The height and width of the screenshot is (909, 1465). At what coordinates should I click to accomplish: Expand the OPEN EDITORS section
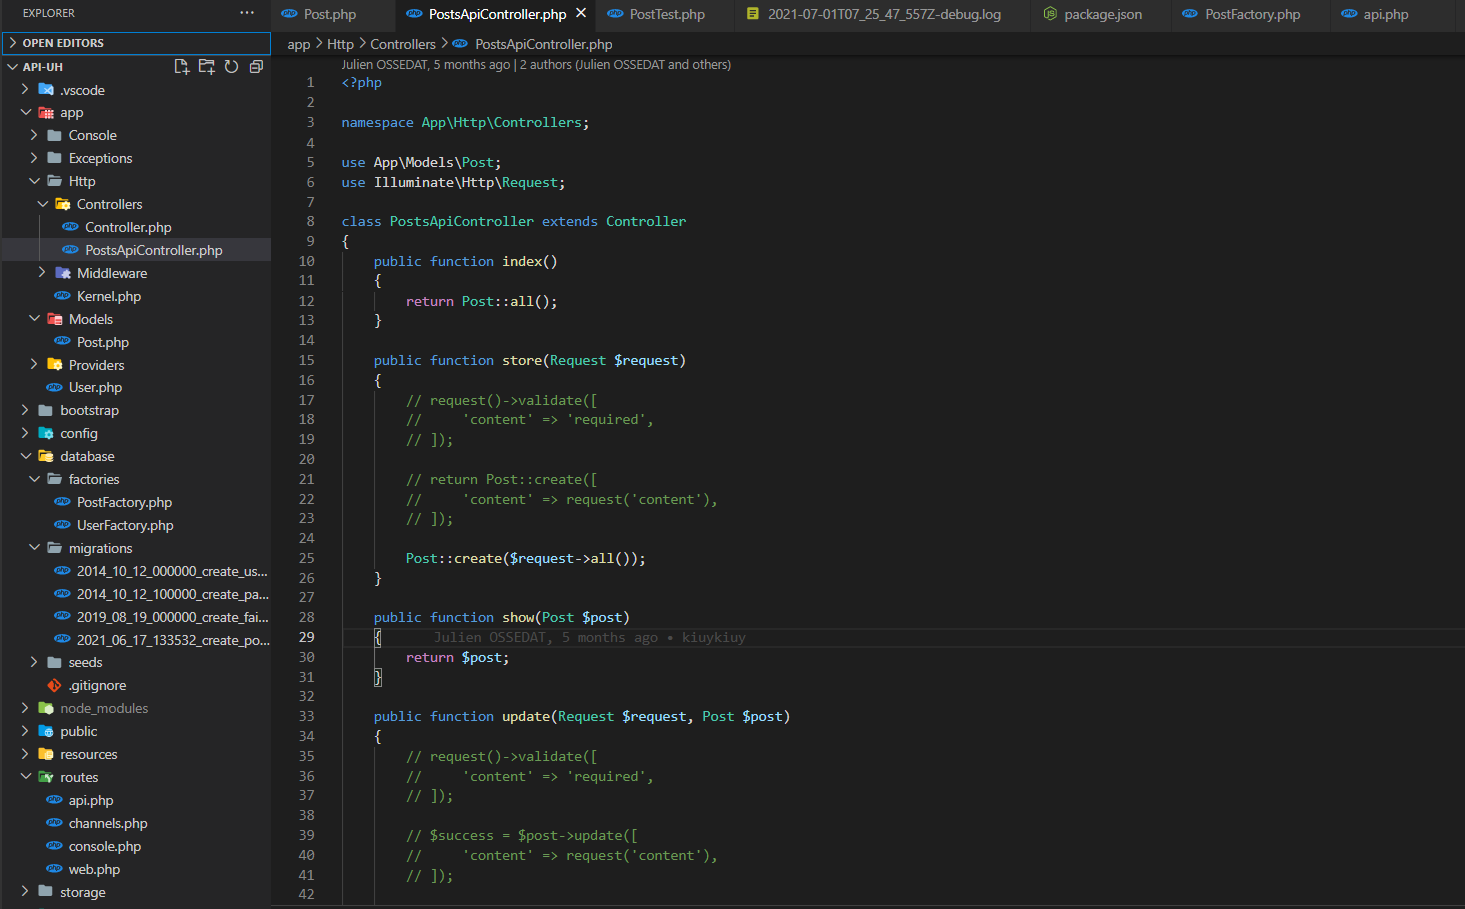[x=137, y=43]
